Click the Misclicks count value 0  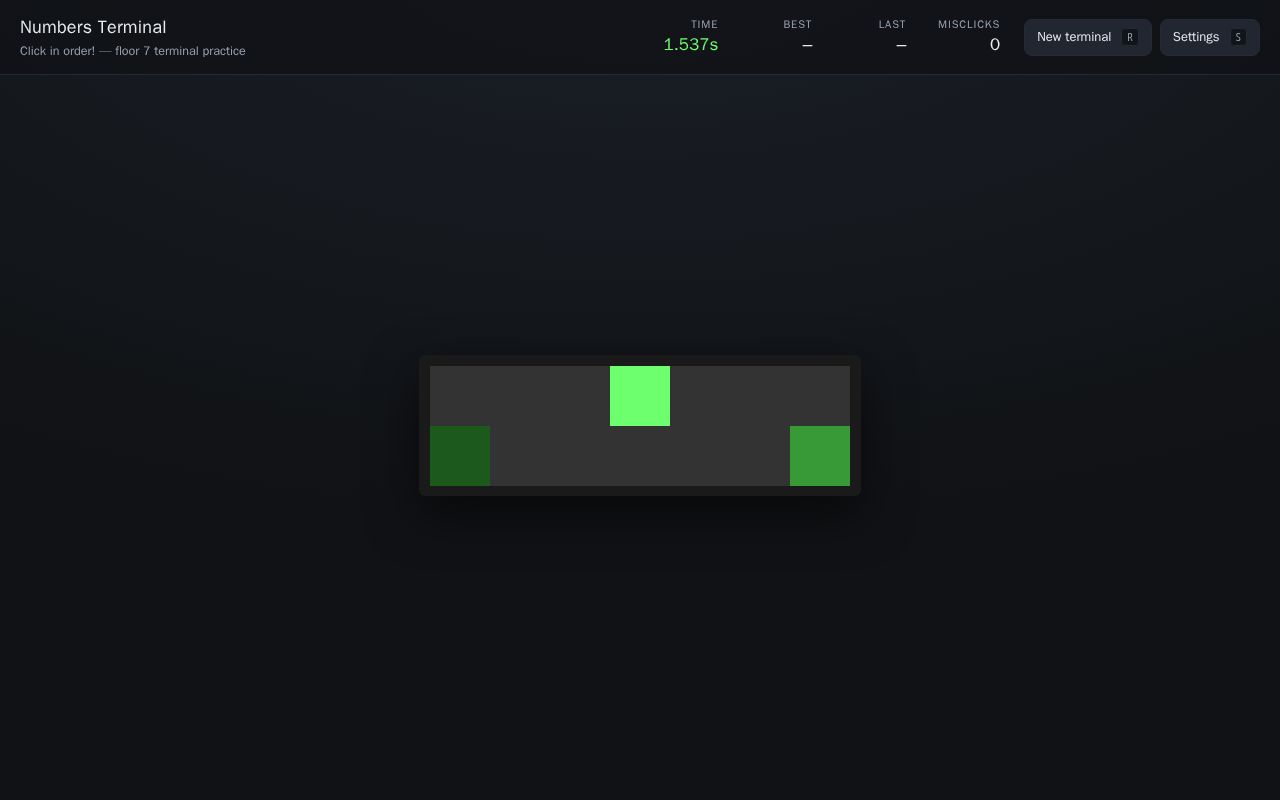click(995, 45)
